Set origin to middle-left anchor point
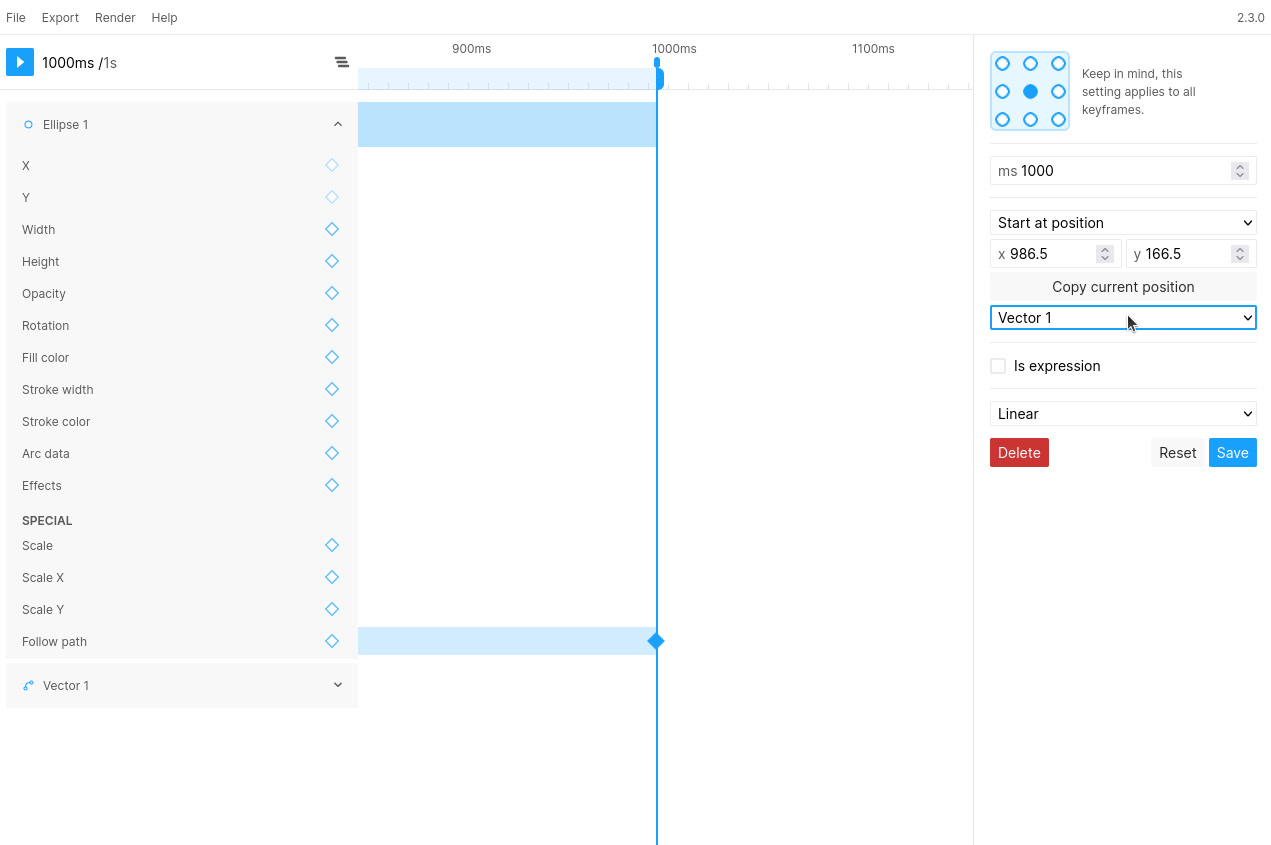This screenshot has height=845, width=1271. coord(1002,92)
